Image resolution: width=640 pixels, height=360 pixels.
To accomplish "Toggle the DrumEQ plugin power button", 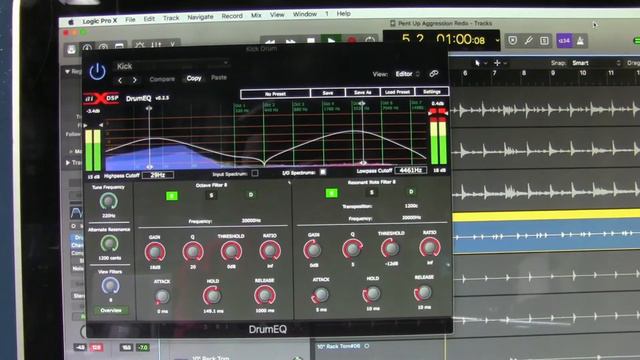I will 98,71.
